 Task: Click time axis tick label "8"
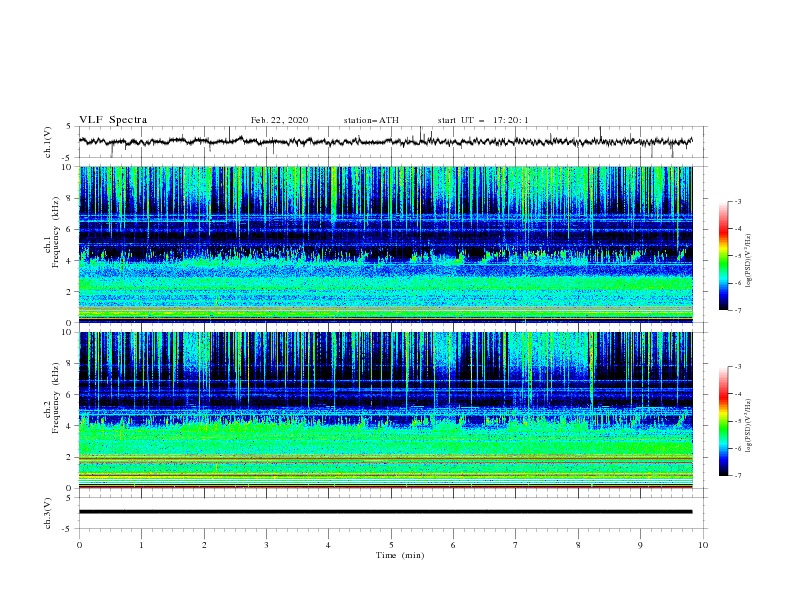click(578, 545)
